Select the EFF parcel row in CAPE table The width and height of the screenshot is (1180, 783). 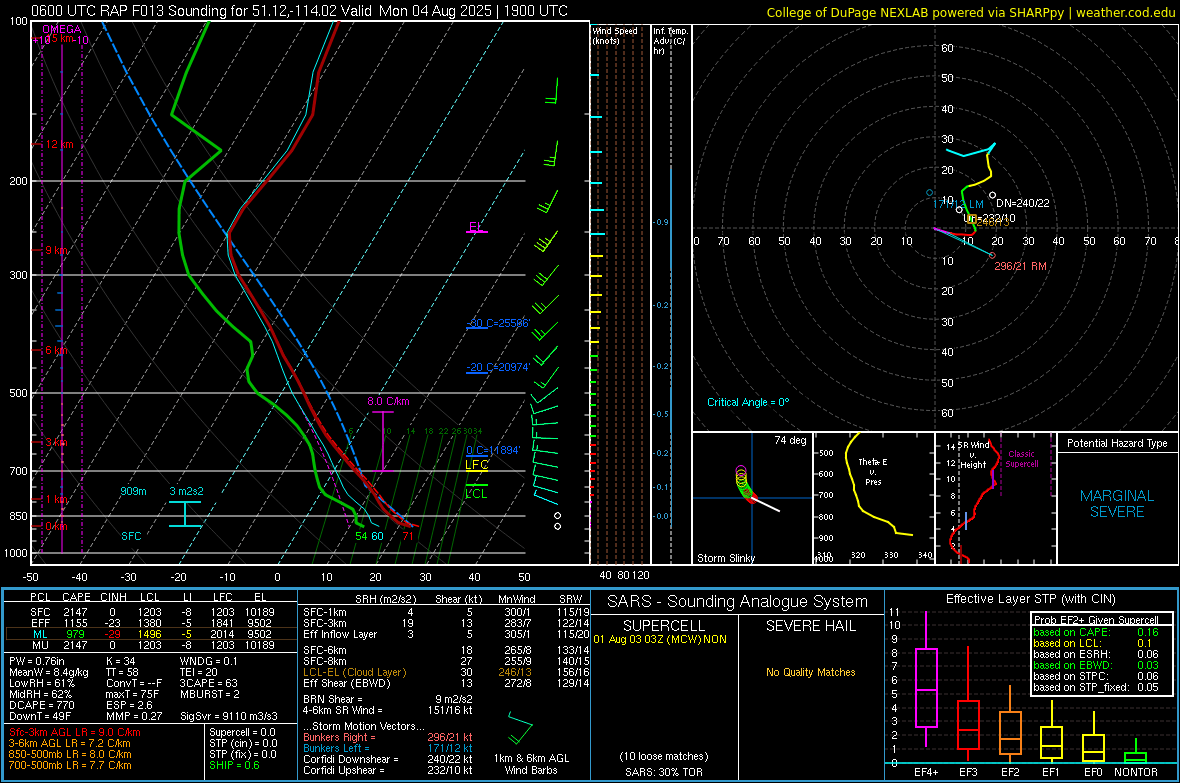[151, 623]
